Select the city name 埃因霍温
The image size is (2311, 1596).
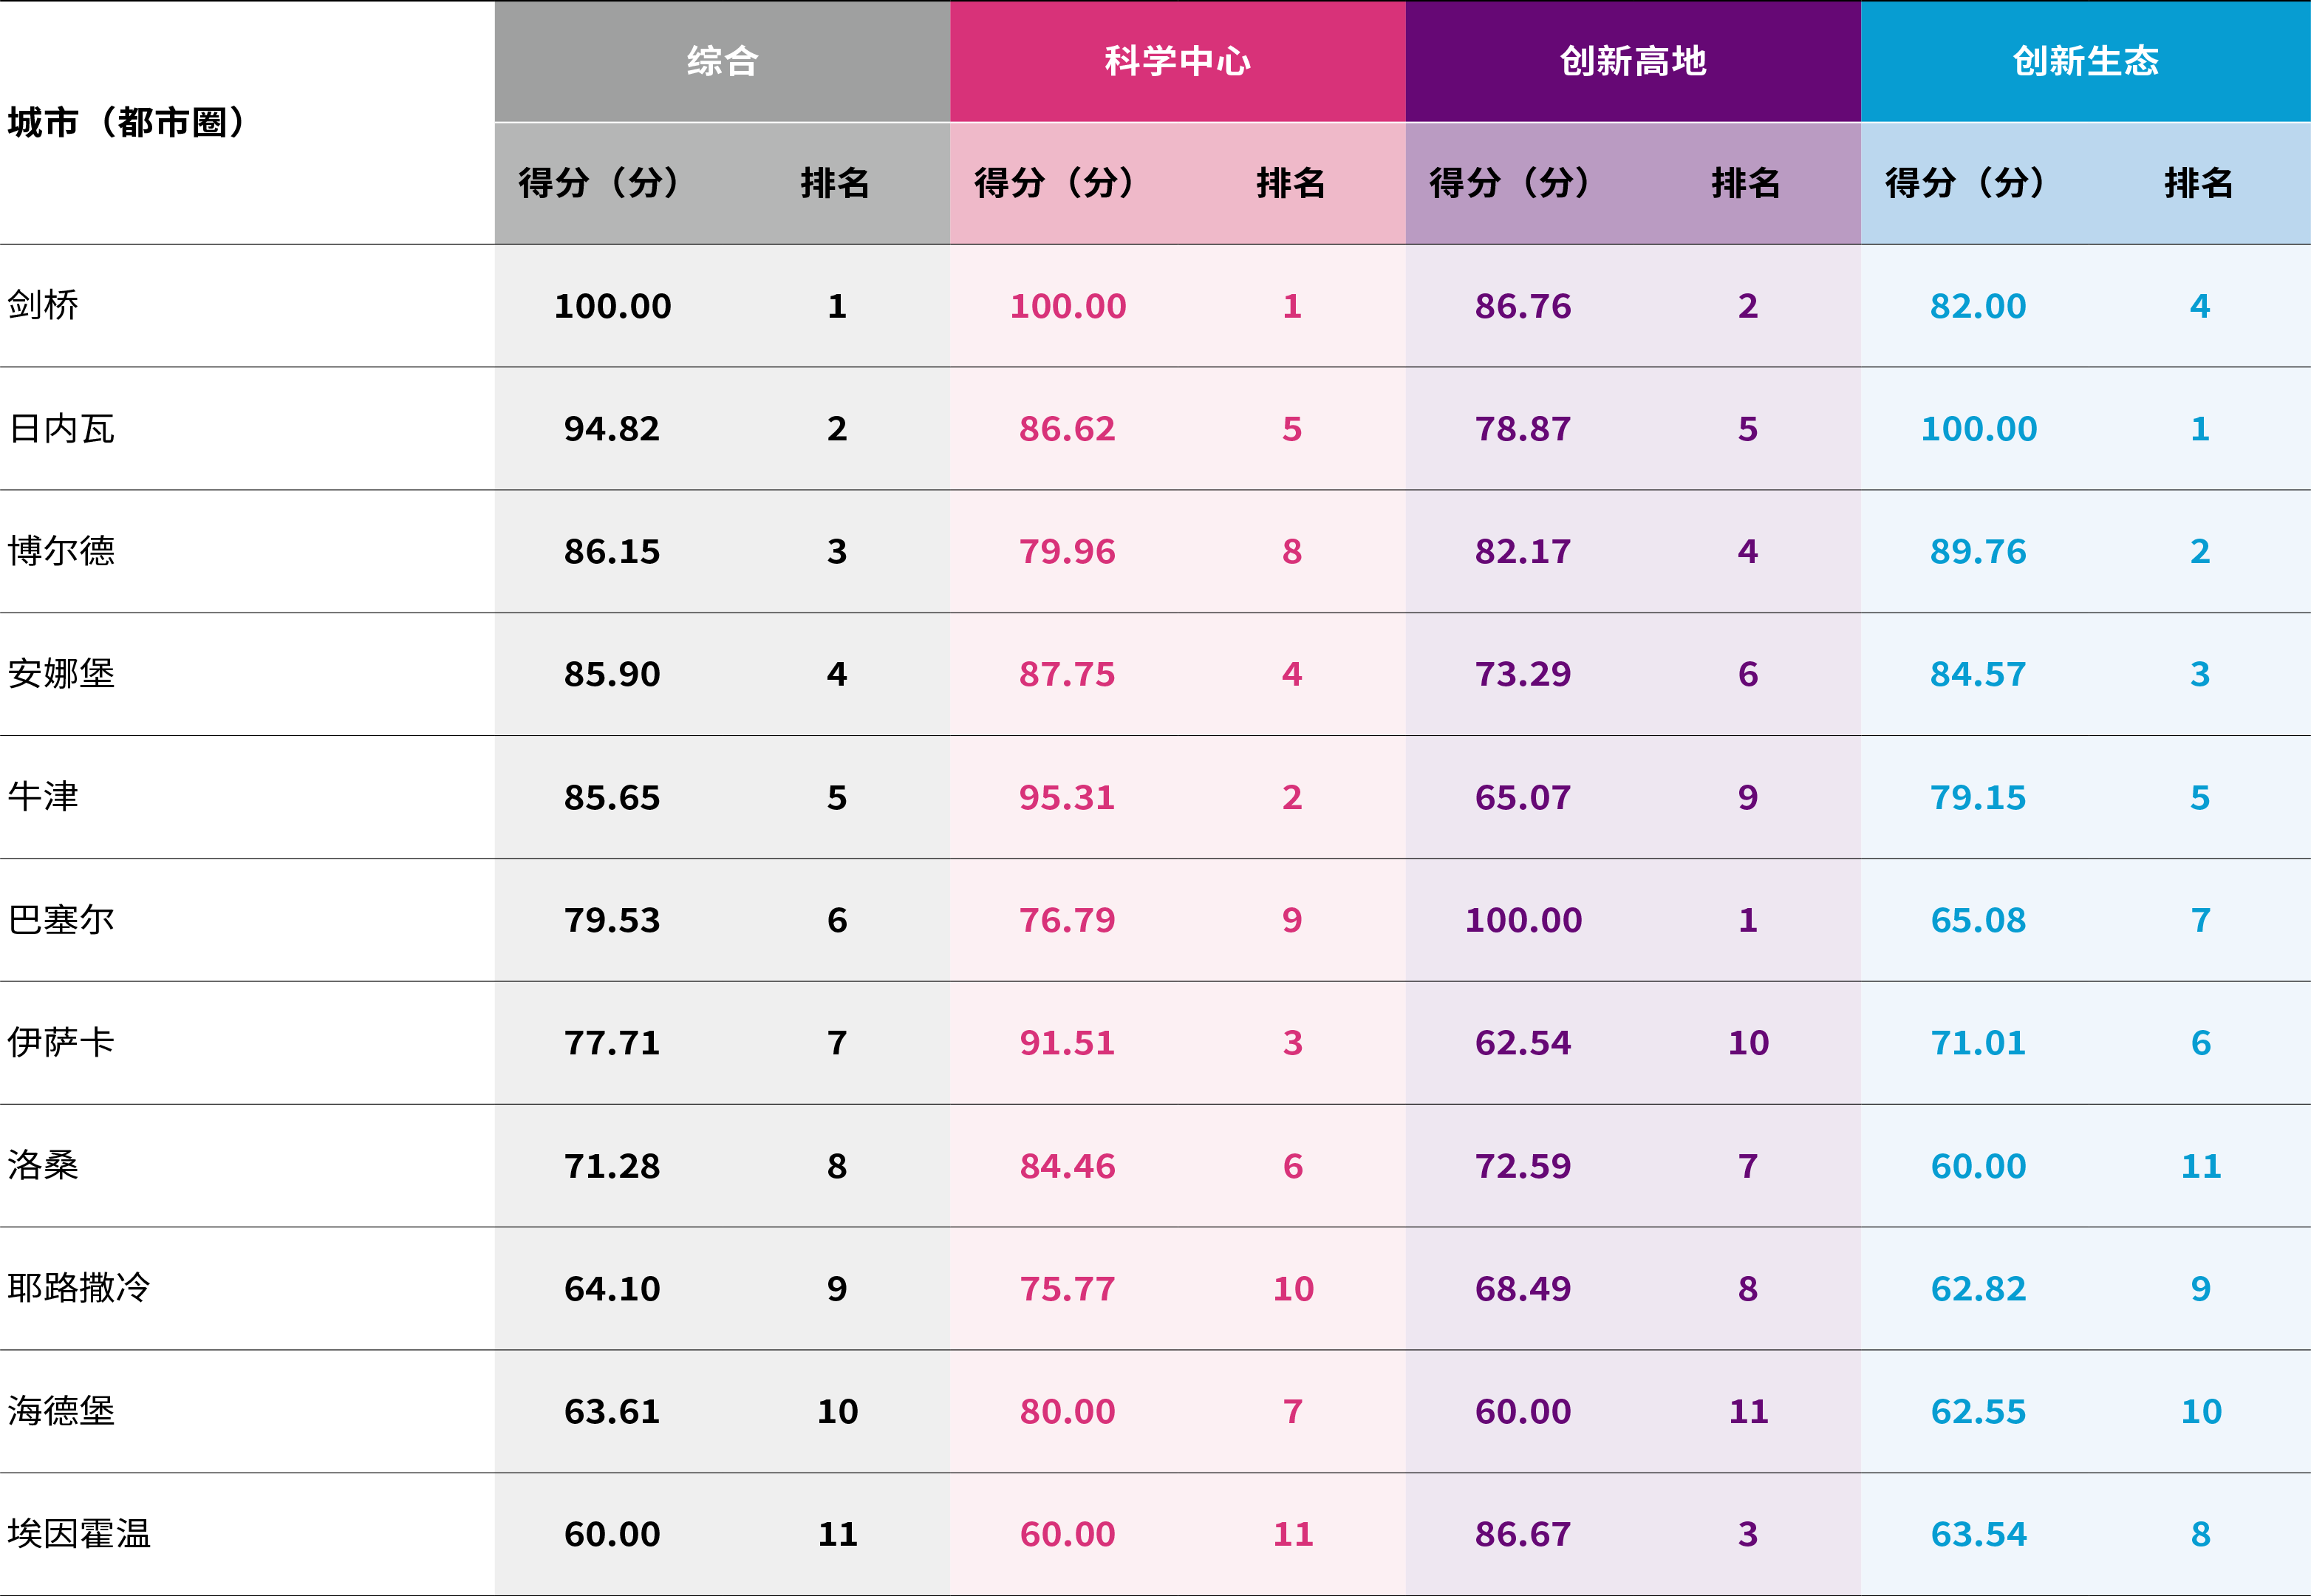pyautogui.click(x=79, y=1534)
